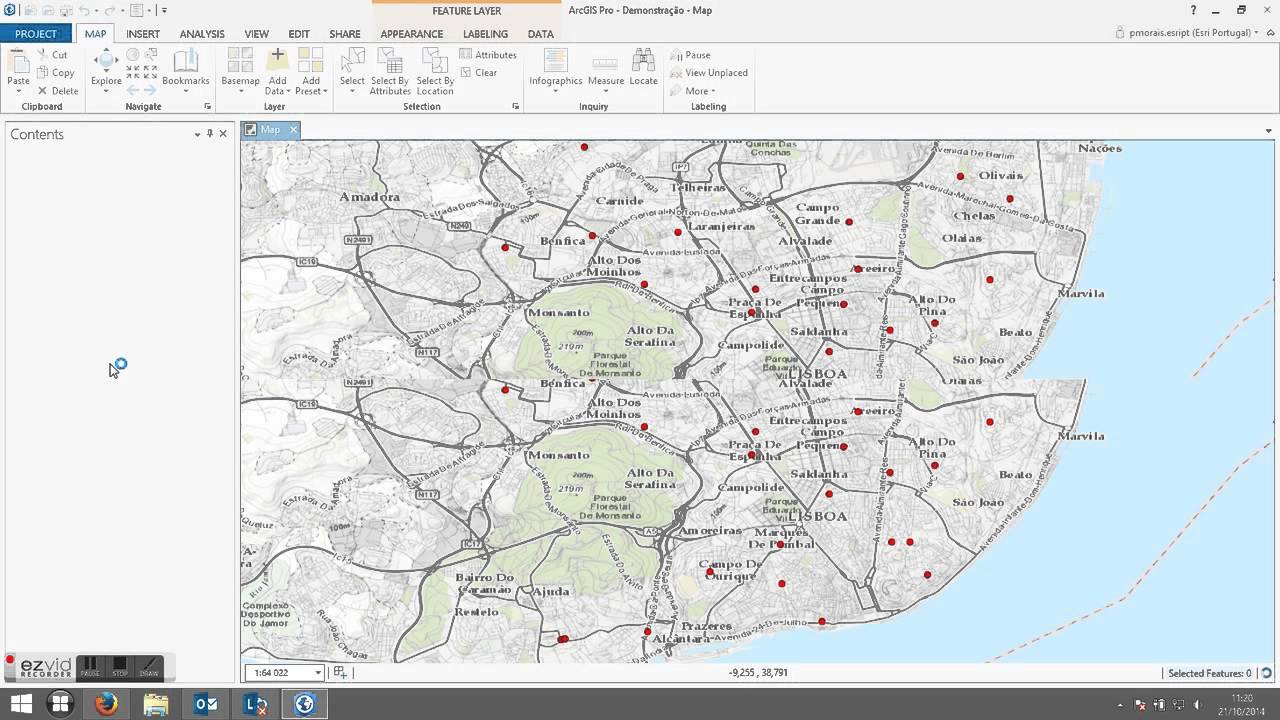Click the Add Preset icon

click(x=311, y=59)
